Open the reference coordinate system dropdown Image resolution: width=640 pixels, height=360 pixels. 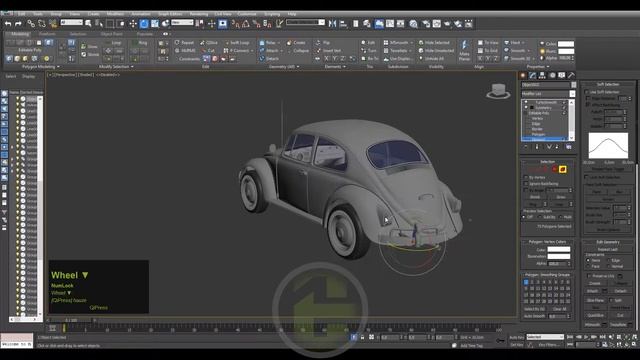tap(182, 22)
